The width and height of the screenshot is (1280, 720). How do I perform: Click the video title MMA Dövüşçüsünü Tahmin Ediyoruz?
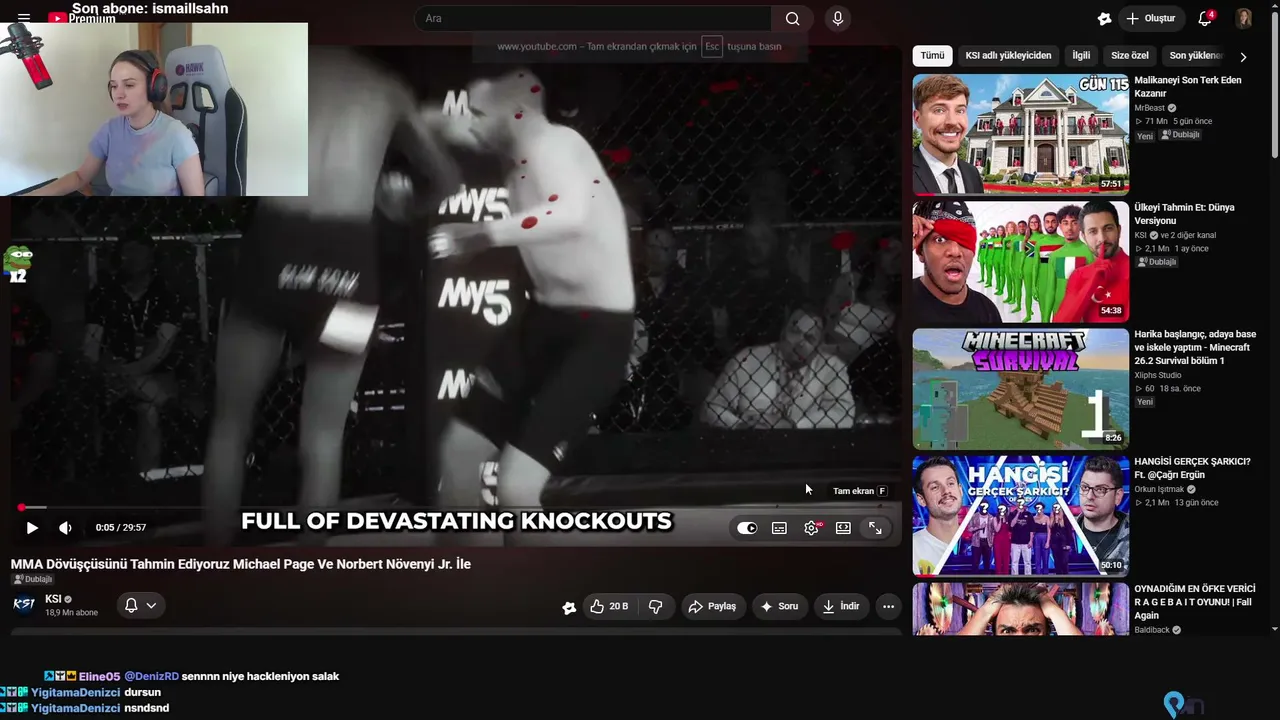click(x=241, y=564)
